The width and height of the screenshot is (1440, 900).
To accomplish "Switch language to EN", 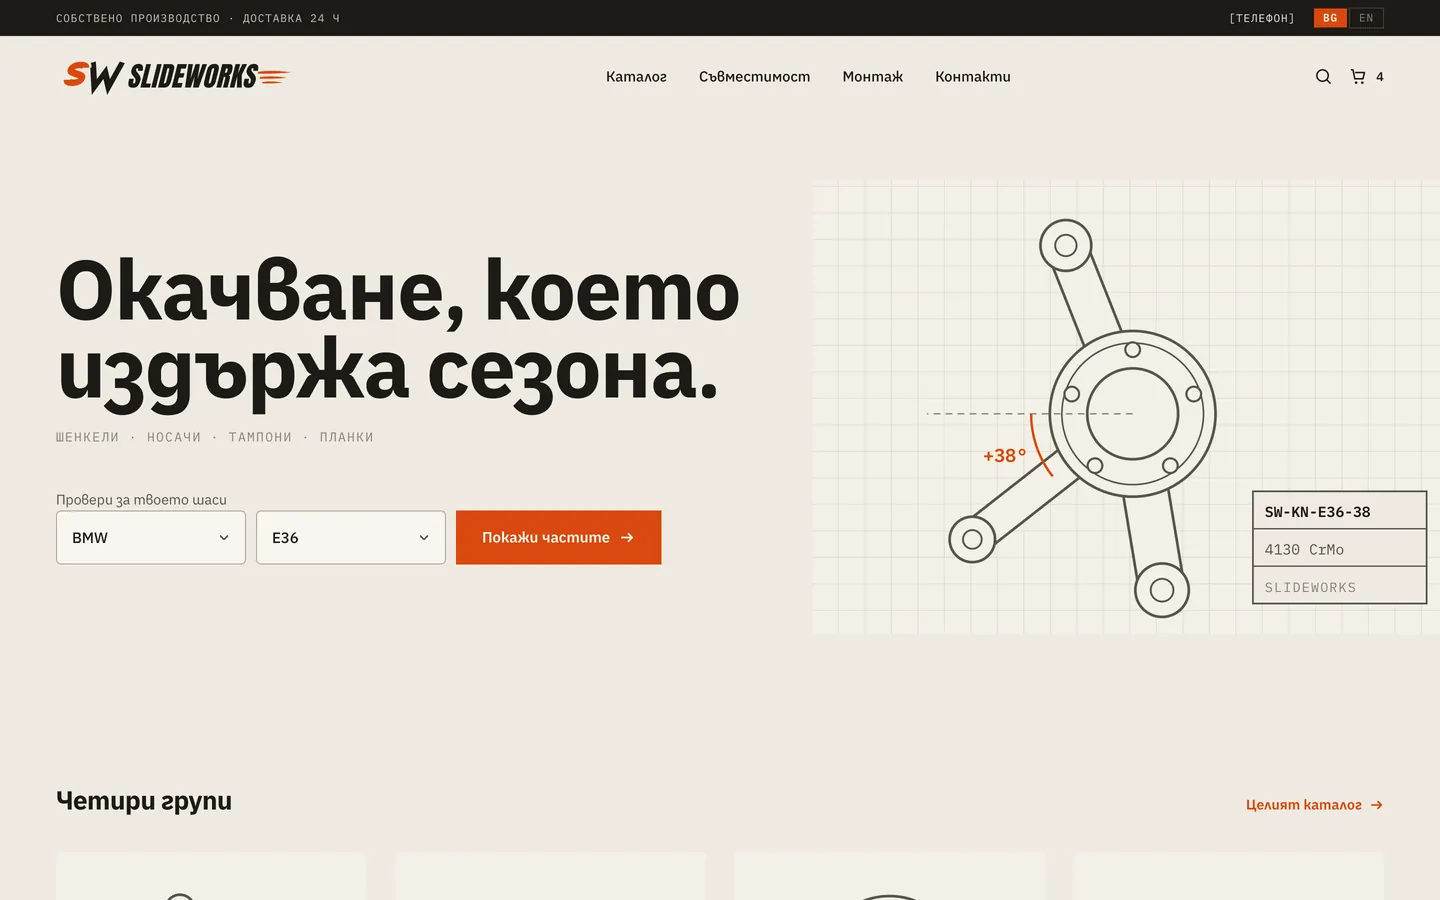I will tap(1366, 18).
